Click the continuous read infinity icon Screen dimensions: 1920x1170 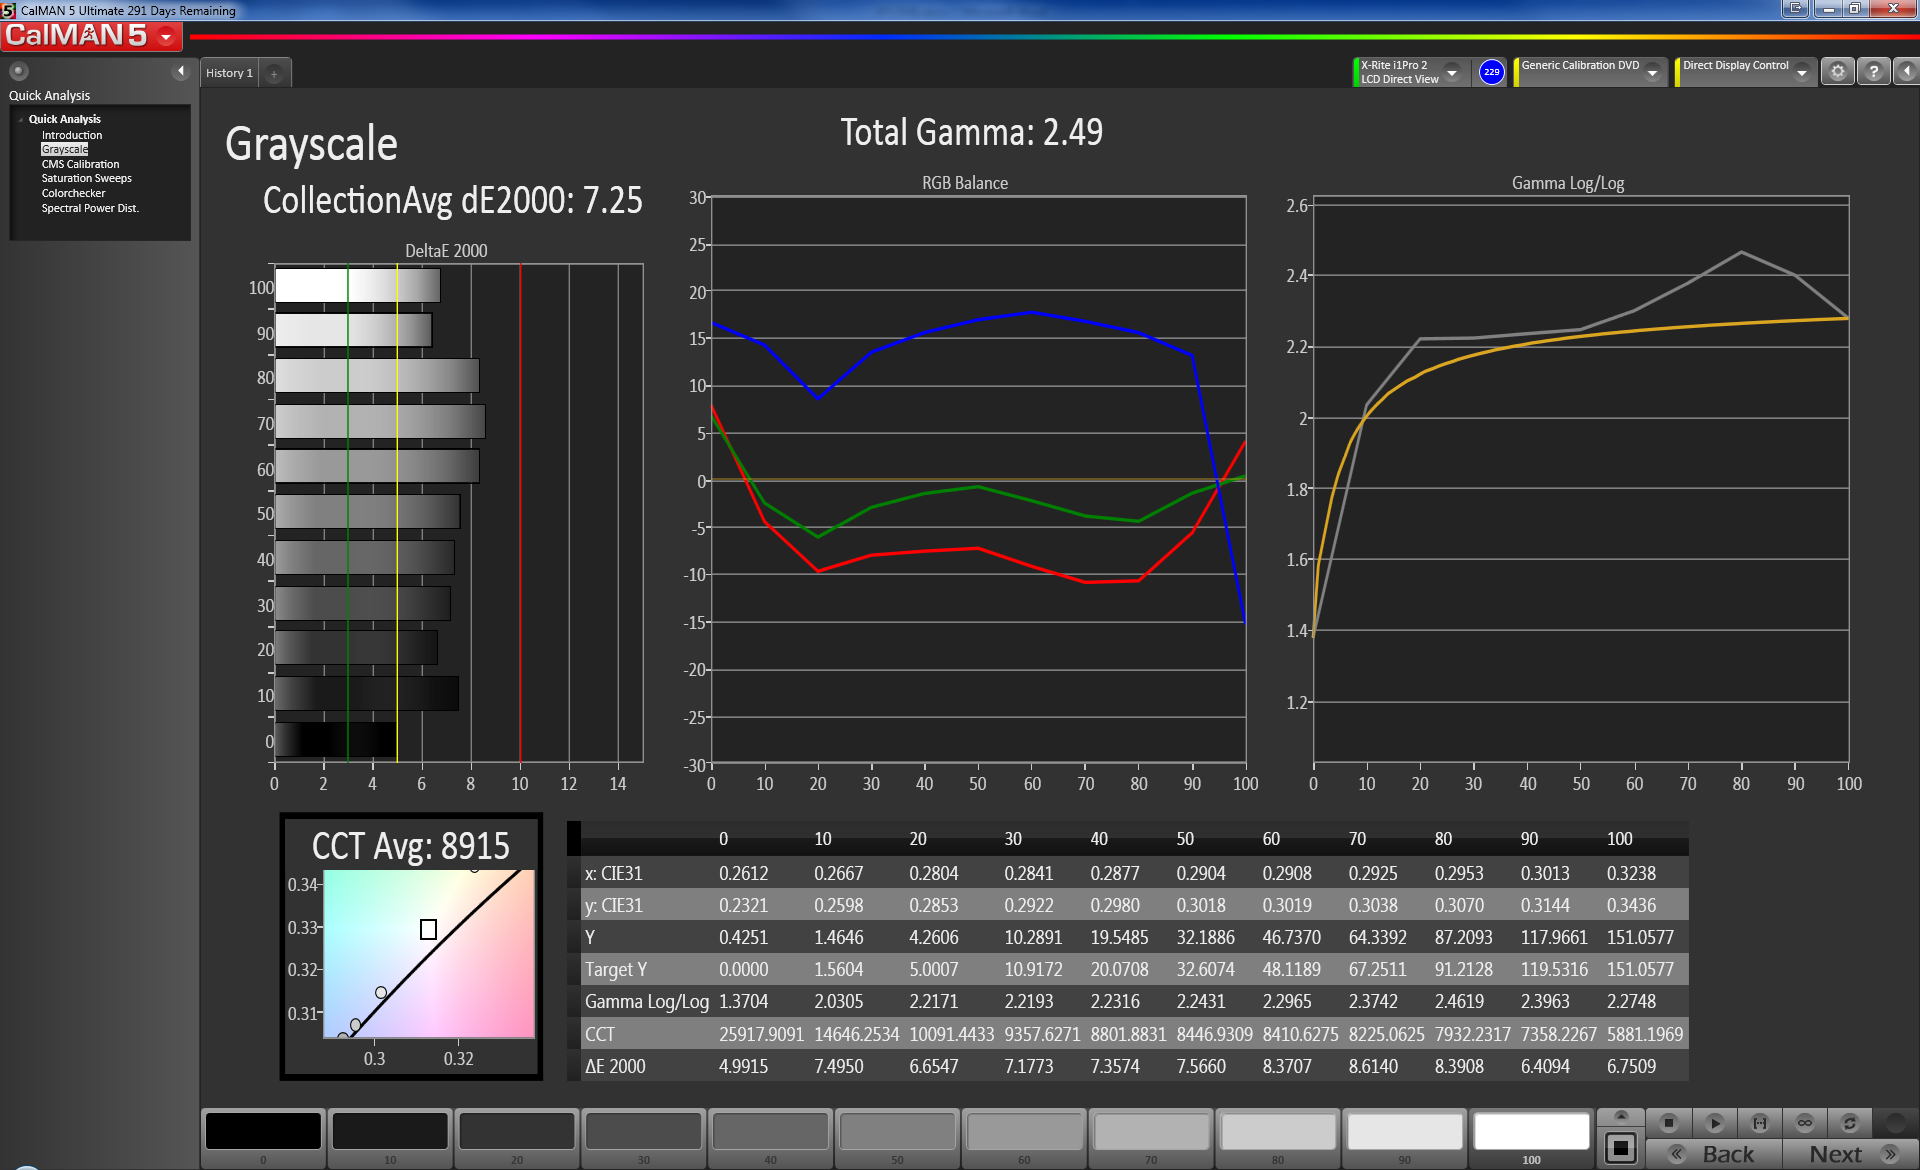1805,1122
